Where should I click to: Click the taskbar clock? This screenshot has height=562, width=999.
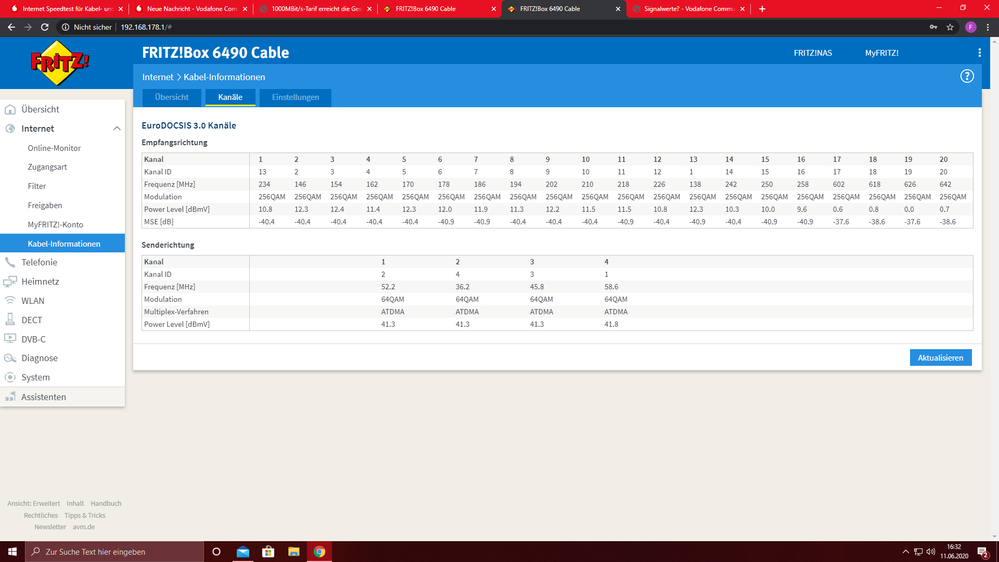[x=954, y=552]
